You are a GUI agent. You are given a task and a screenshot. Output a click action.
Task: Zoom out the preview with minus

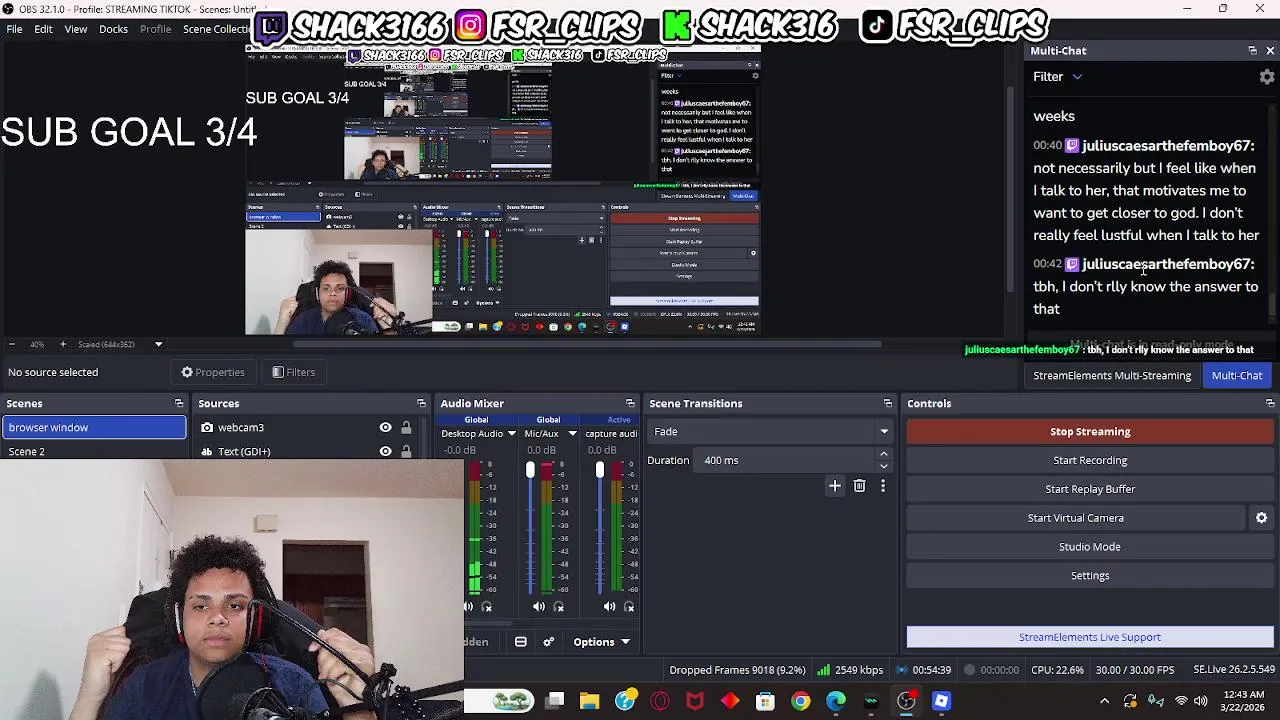[x=12, y=344]
